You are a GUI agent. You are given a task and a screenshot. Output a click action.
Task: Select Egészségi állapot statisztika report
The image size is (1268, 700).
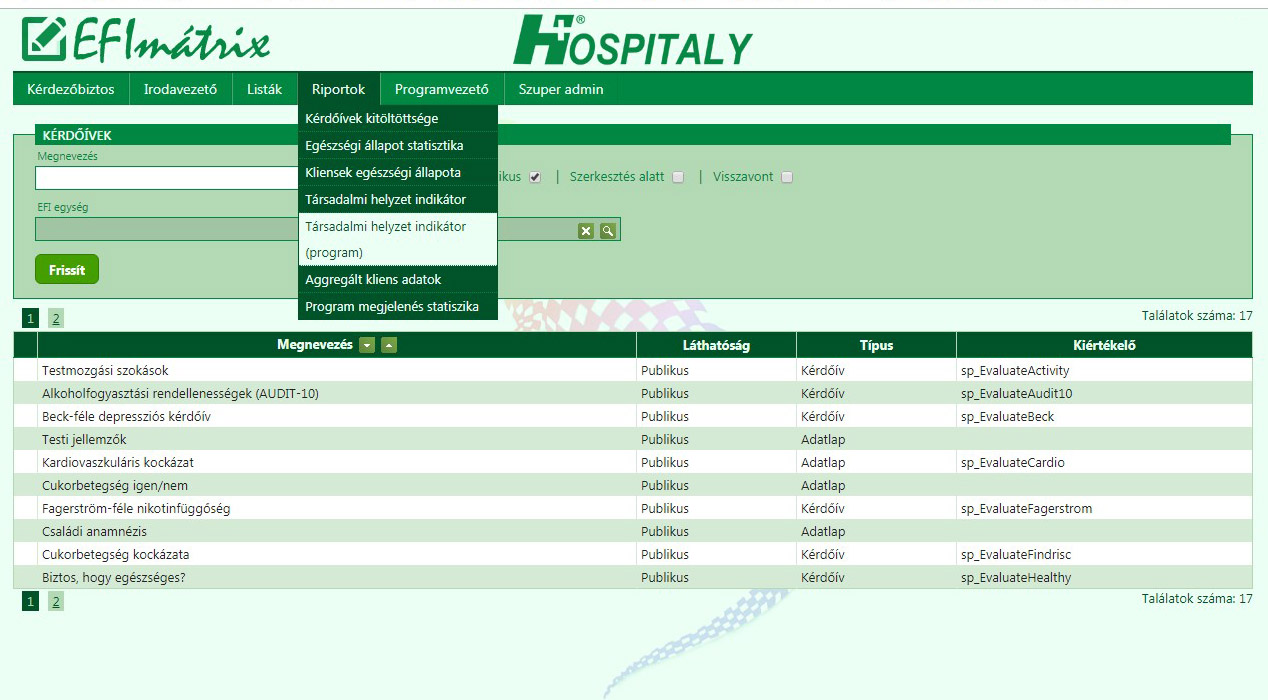[397, 146]
